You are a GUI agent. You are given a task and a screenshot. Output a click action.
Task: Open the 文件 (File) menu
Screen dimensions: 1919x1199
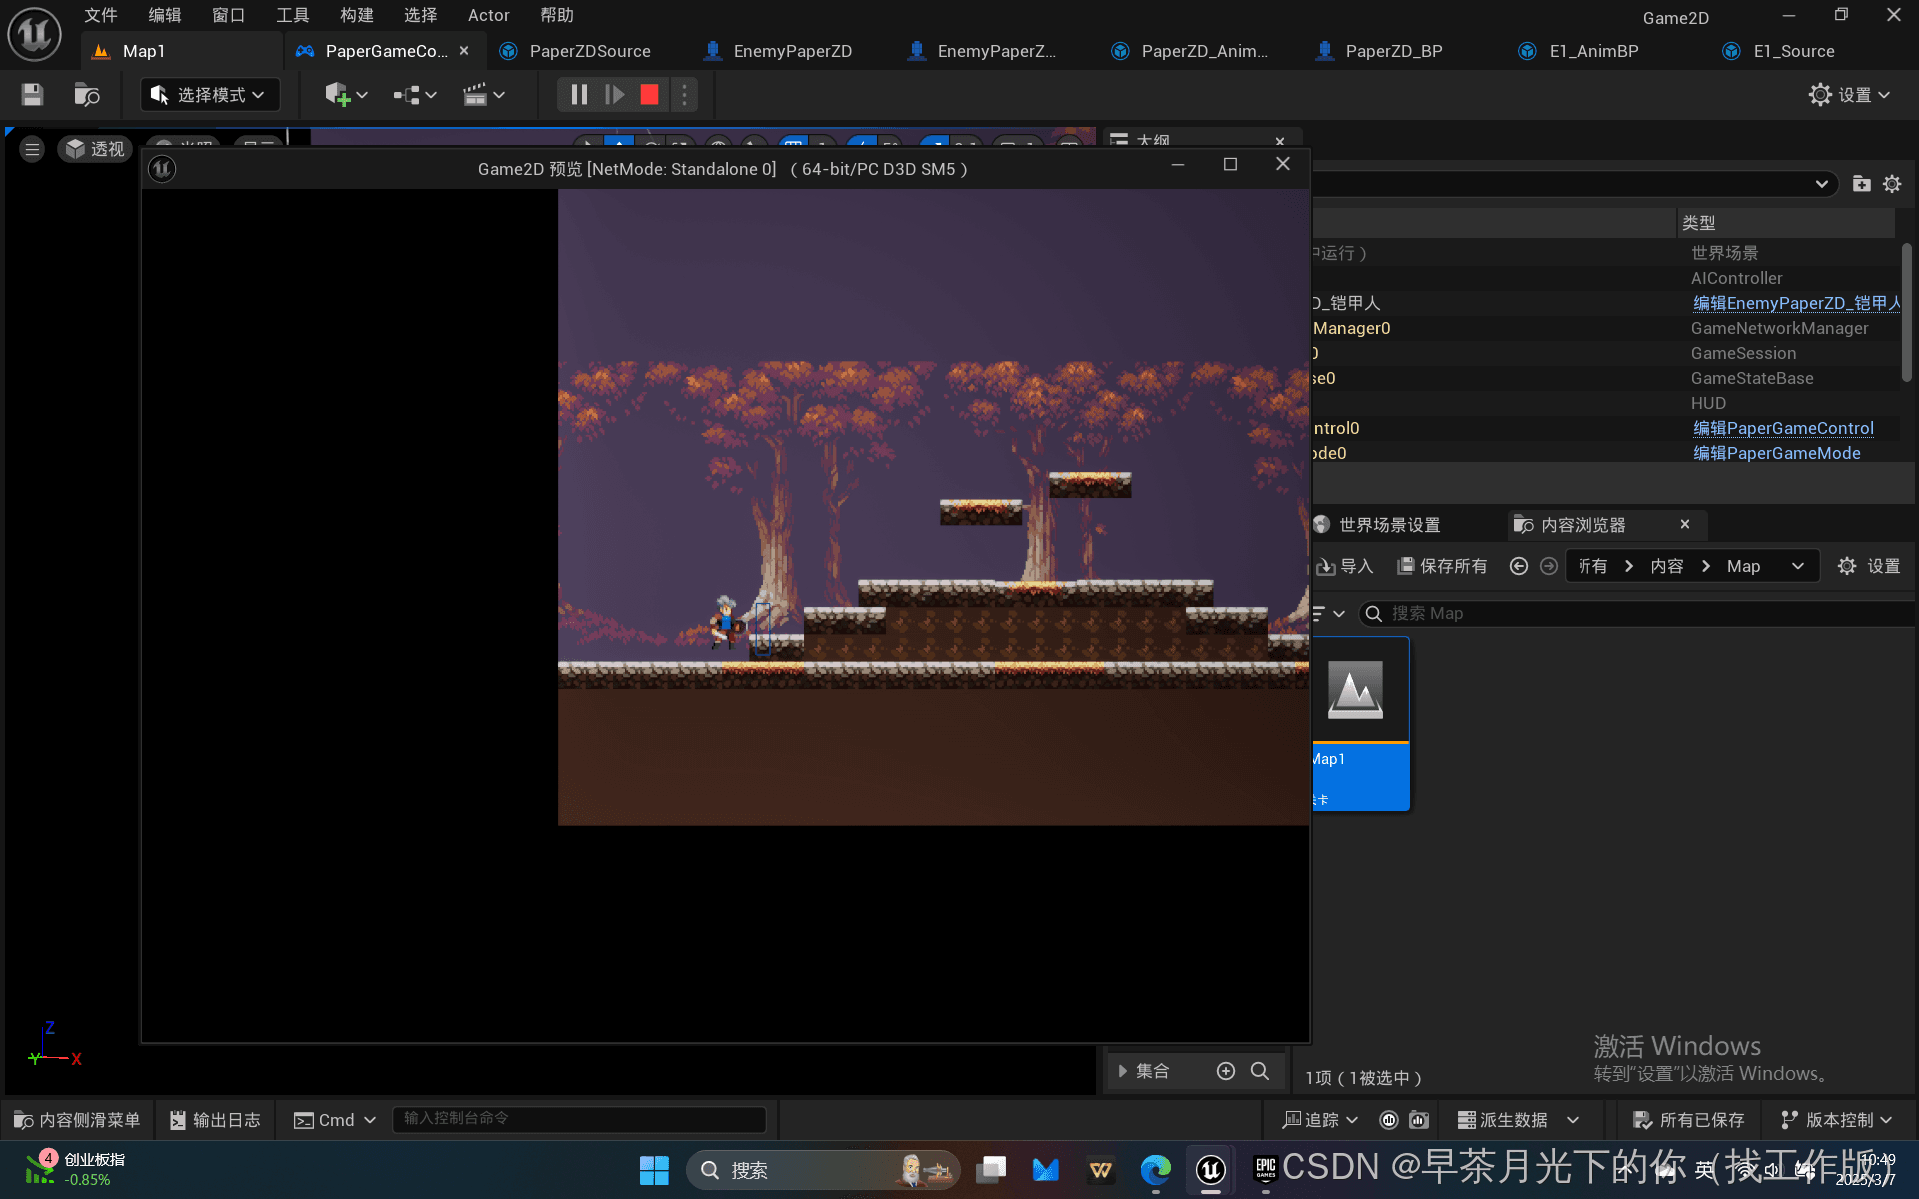(x=100, y=15)
